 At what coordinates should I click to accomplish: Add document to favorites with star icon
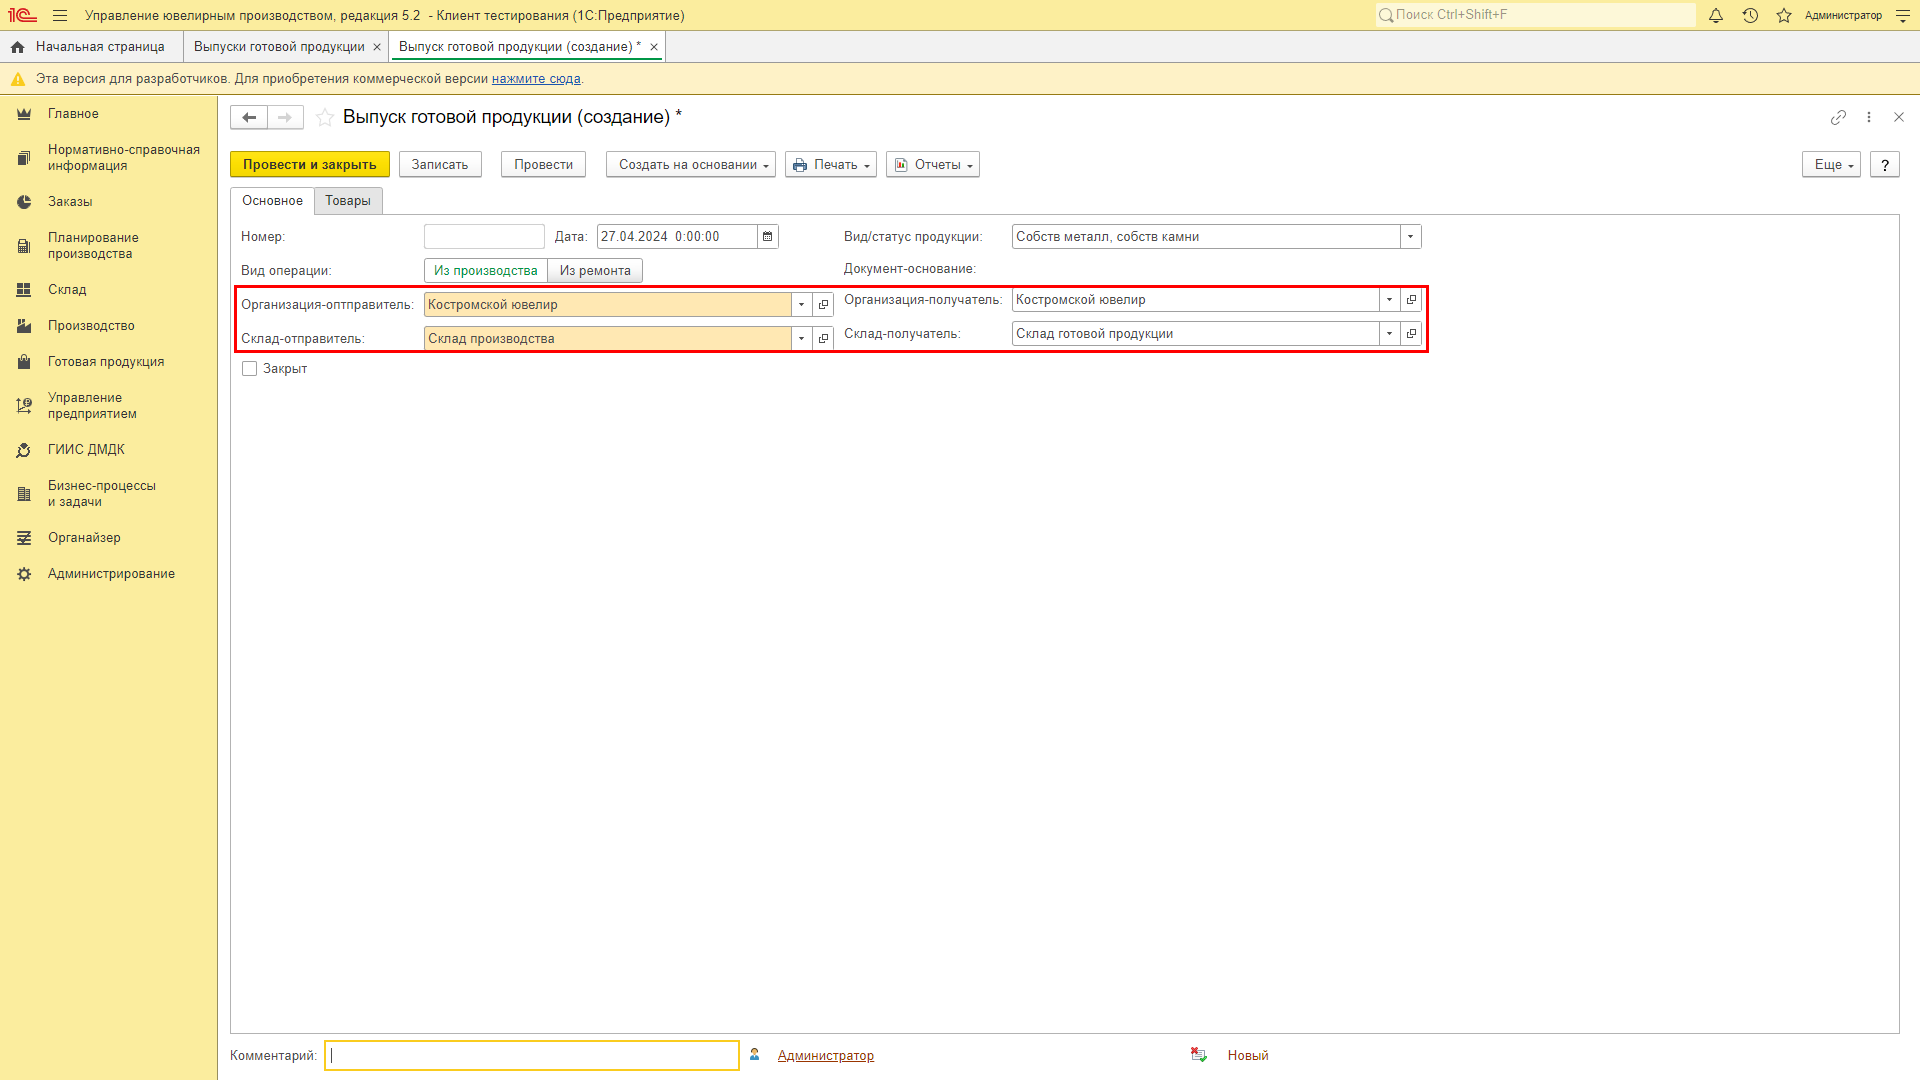(325, 117)
